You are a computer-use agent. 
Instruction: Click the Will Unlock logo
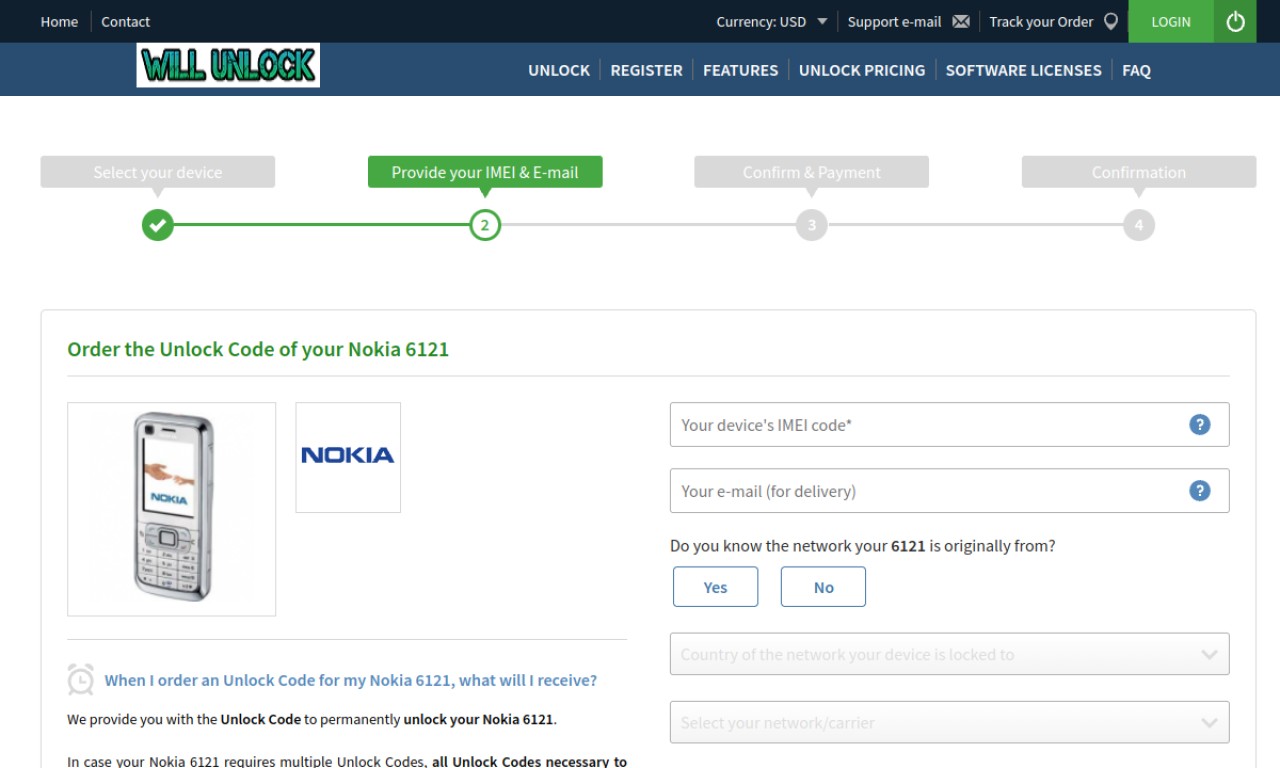228,65
